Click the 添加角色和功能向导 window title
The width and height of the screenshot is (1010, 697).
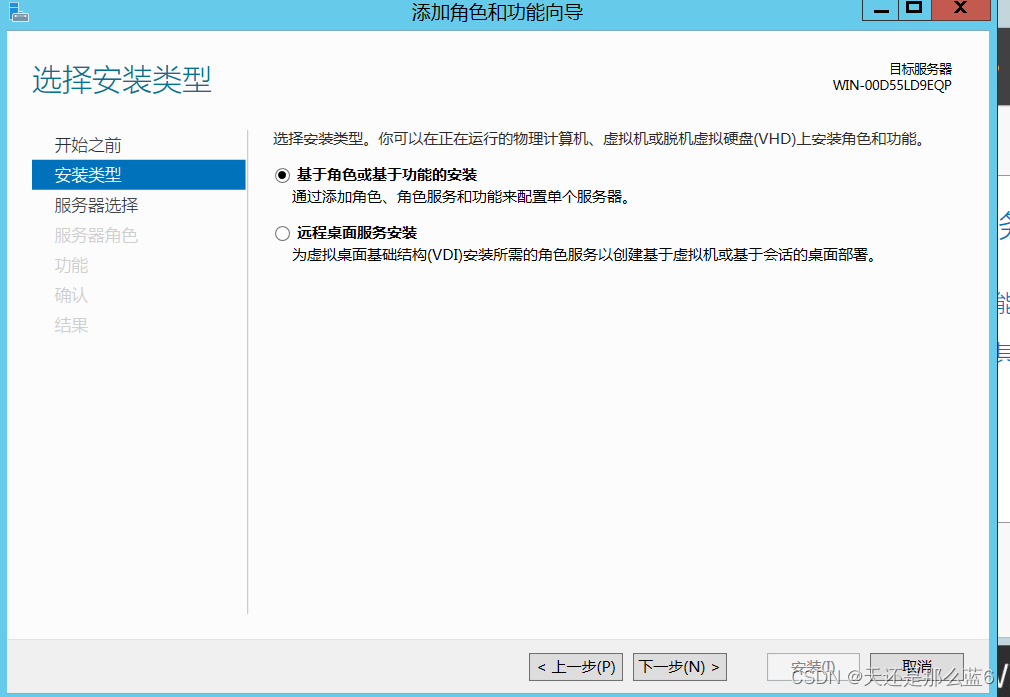497,12
